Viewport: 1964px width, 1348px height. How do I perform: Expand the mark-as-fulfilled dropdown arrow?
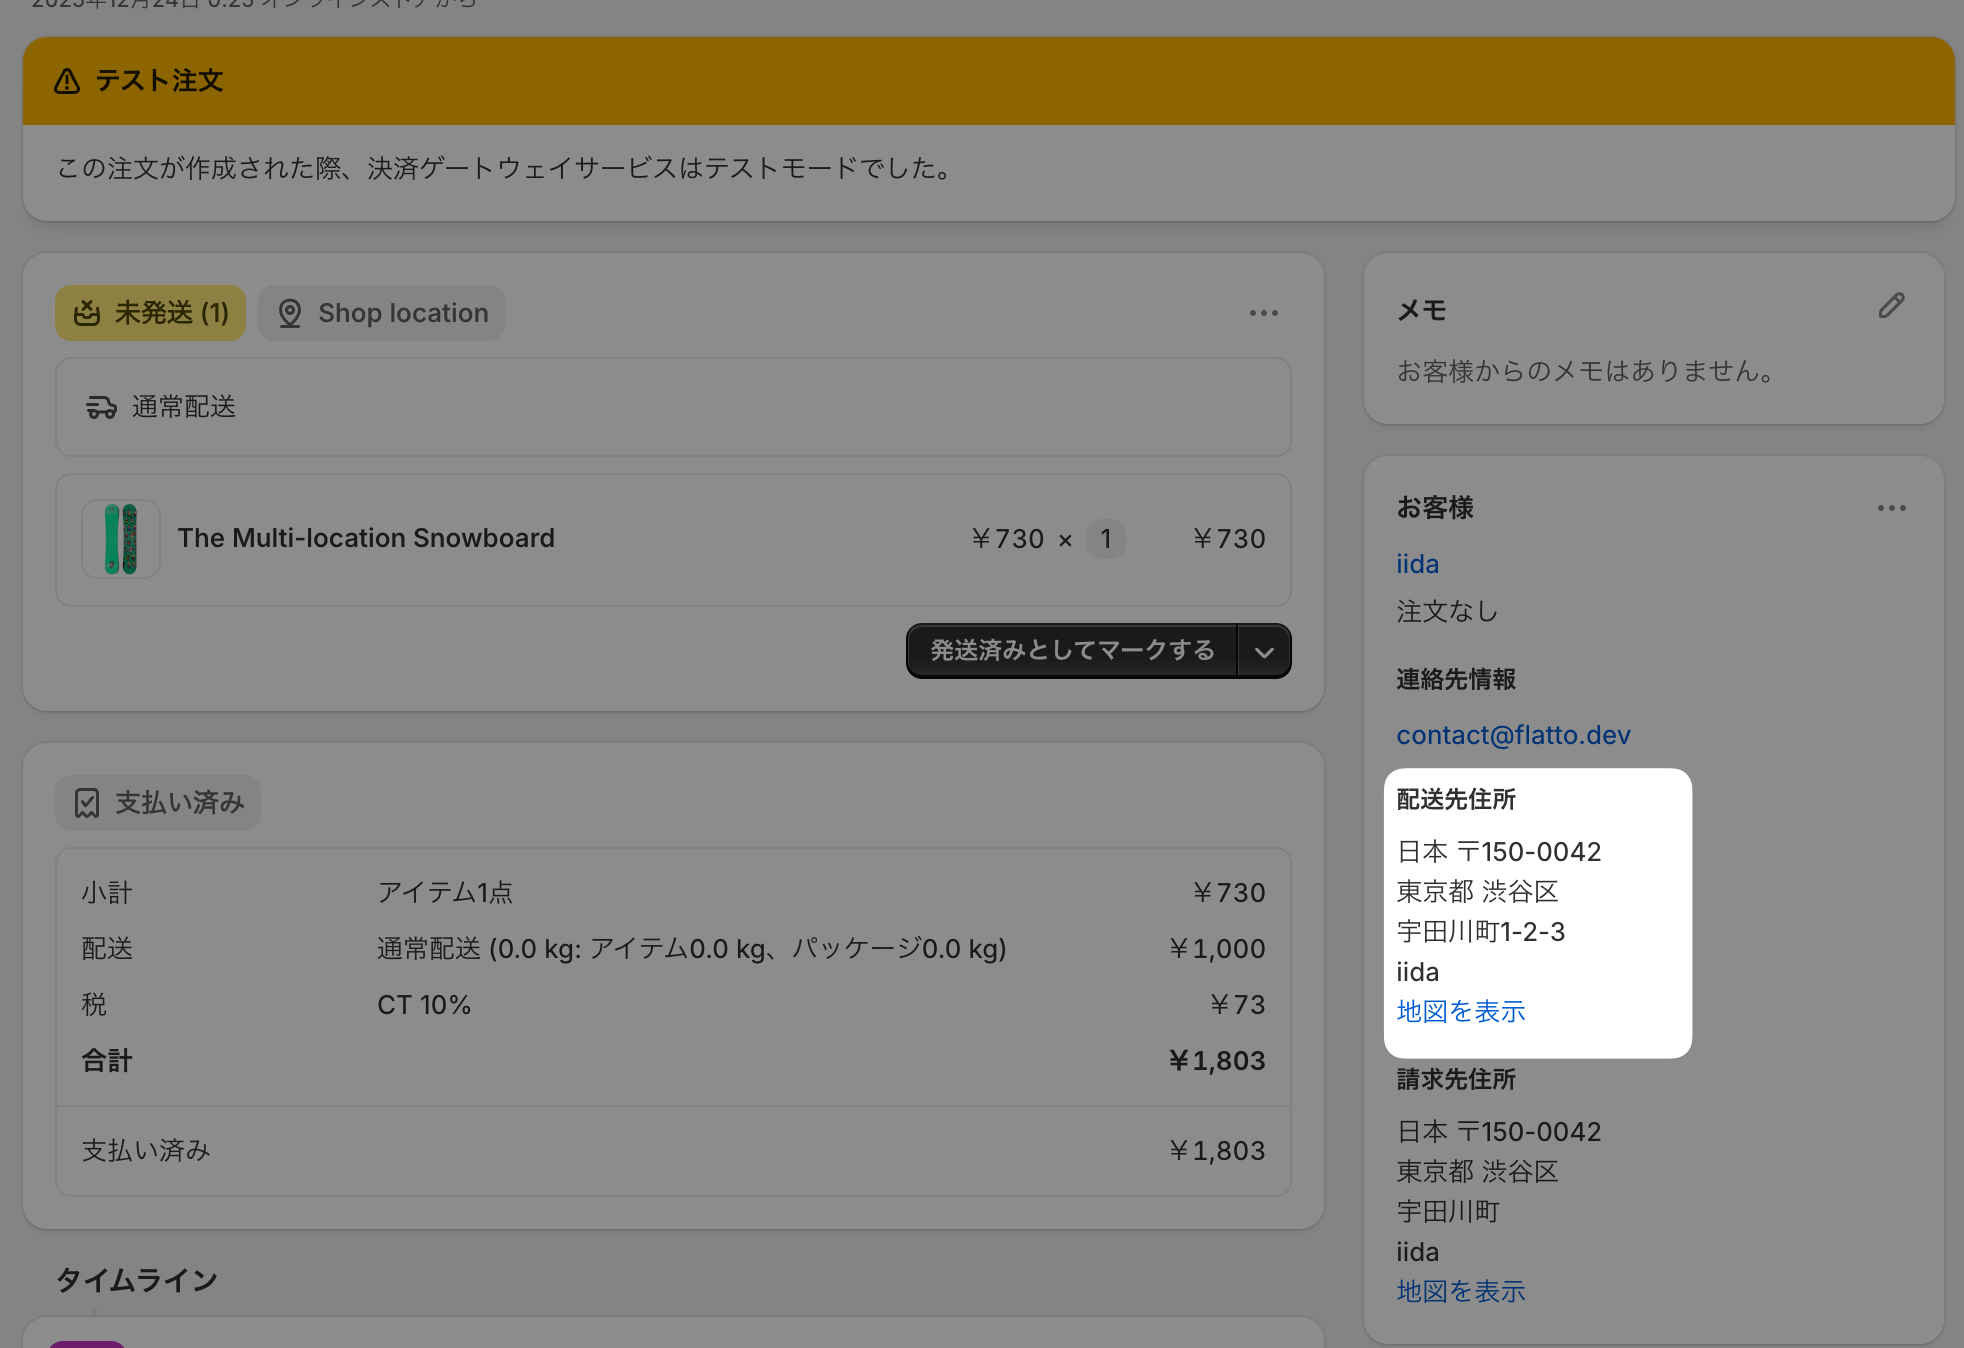(x=1264, y=652)
